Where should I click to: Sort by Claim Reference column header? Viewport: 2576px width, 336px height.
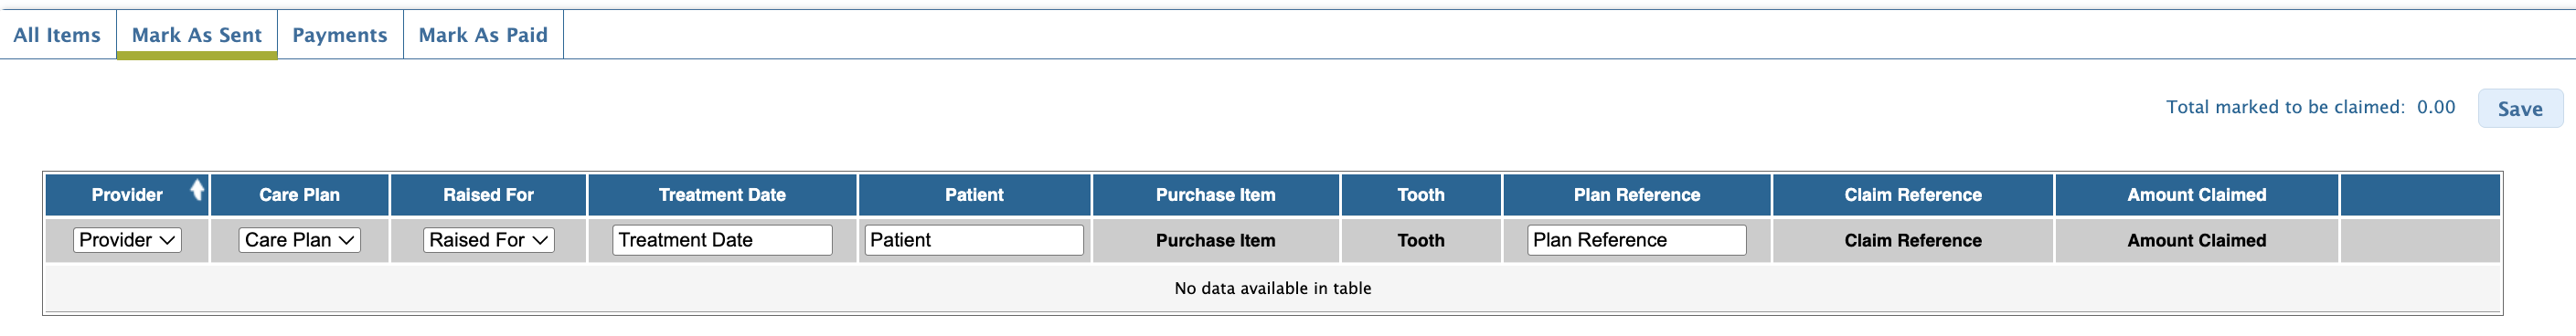coord(1913,195)
